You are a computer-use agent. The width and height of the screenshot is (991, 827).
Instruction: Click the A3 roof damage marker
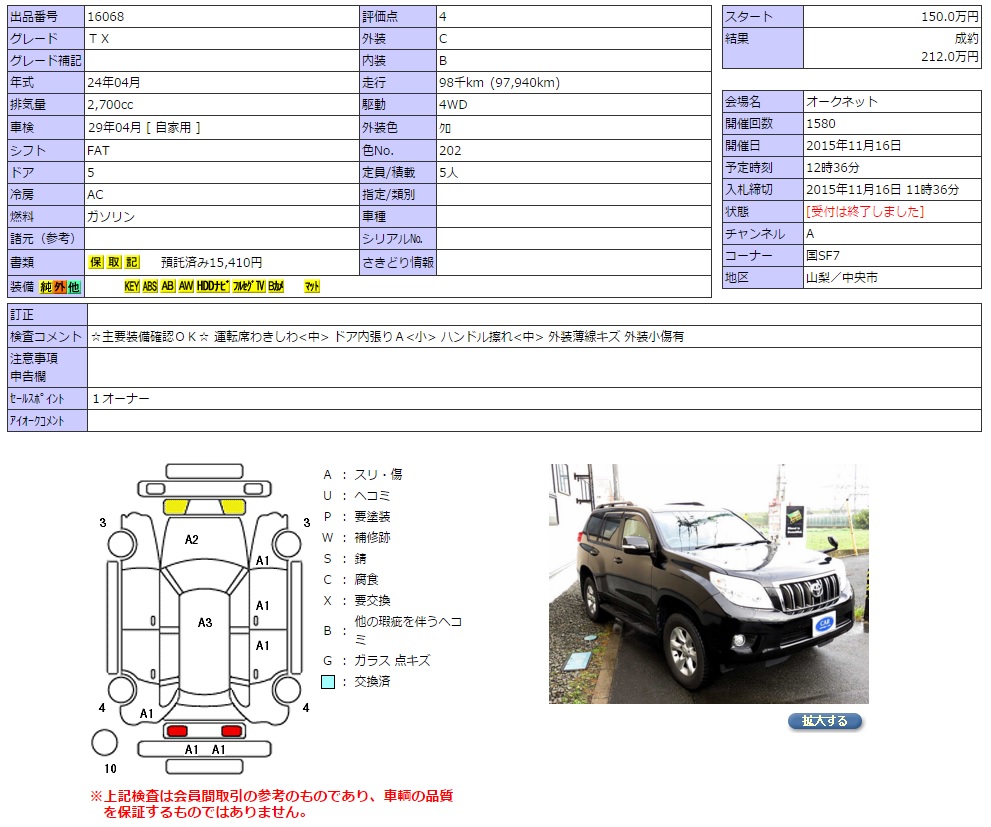tap(204, 622)
